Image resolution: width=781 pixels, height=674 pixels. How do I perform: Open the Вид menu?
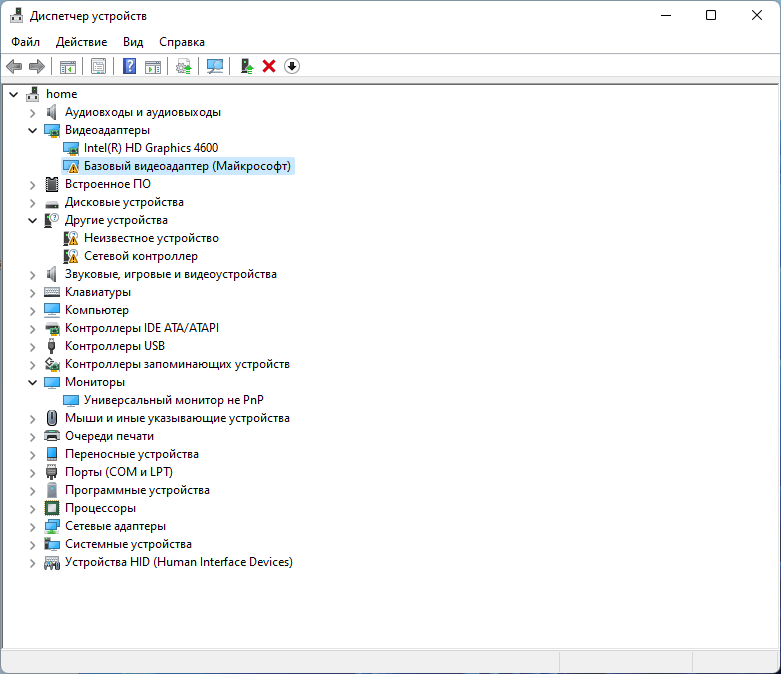pos(133,42)
